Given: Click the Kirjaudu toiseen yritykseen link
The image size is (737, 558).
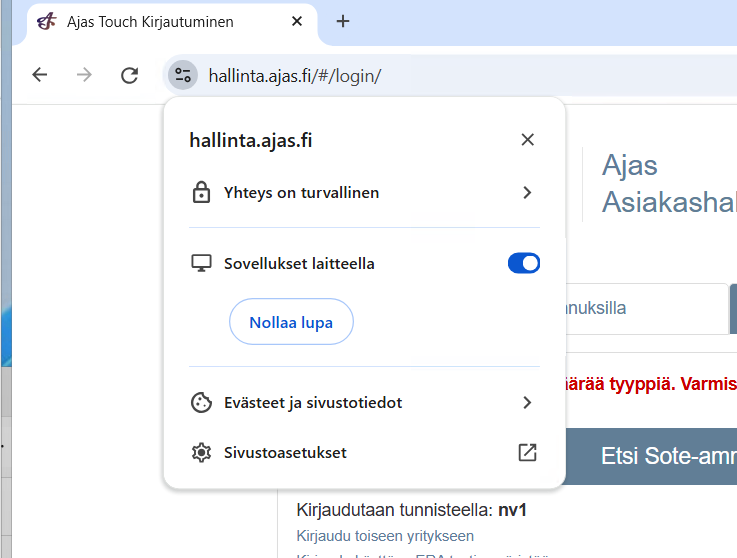Looking at the screenshot, I should pos(385,536).
